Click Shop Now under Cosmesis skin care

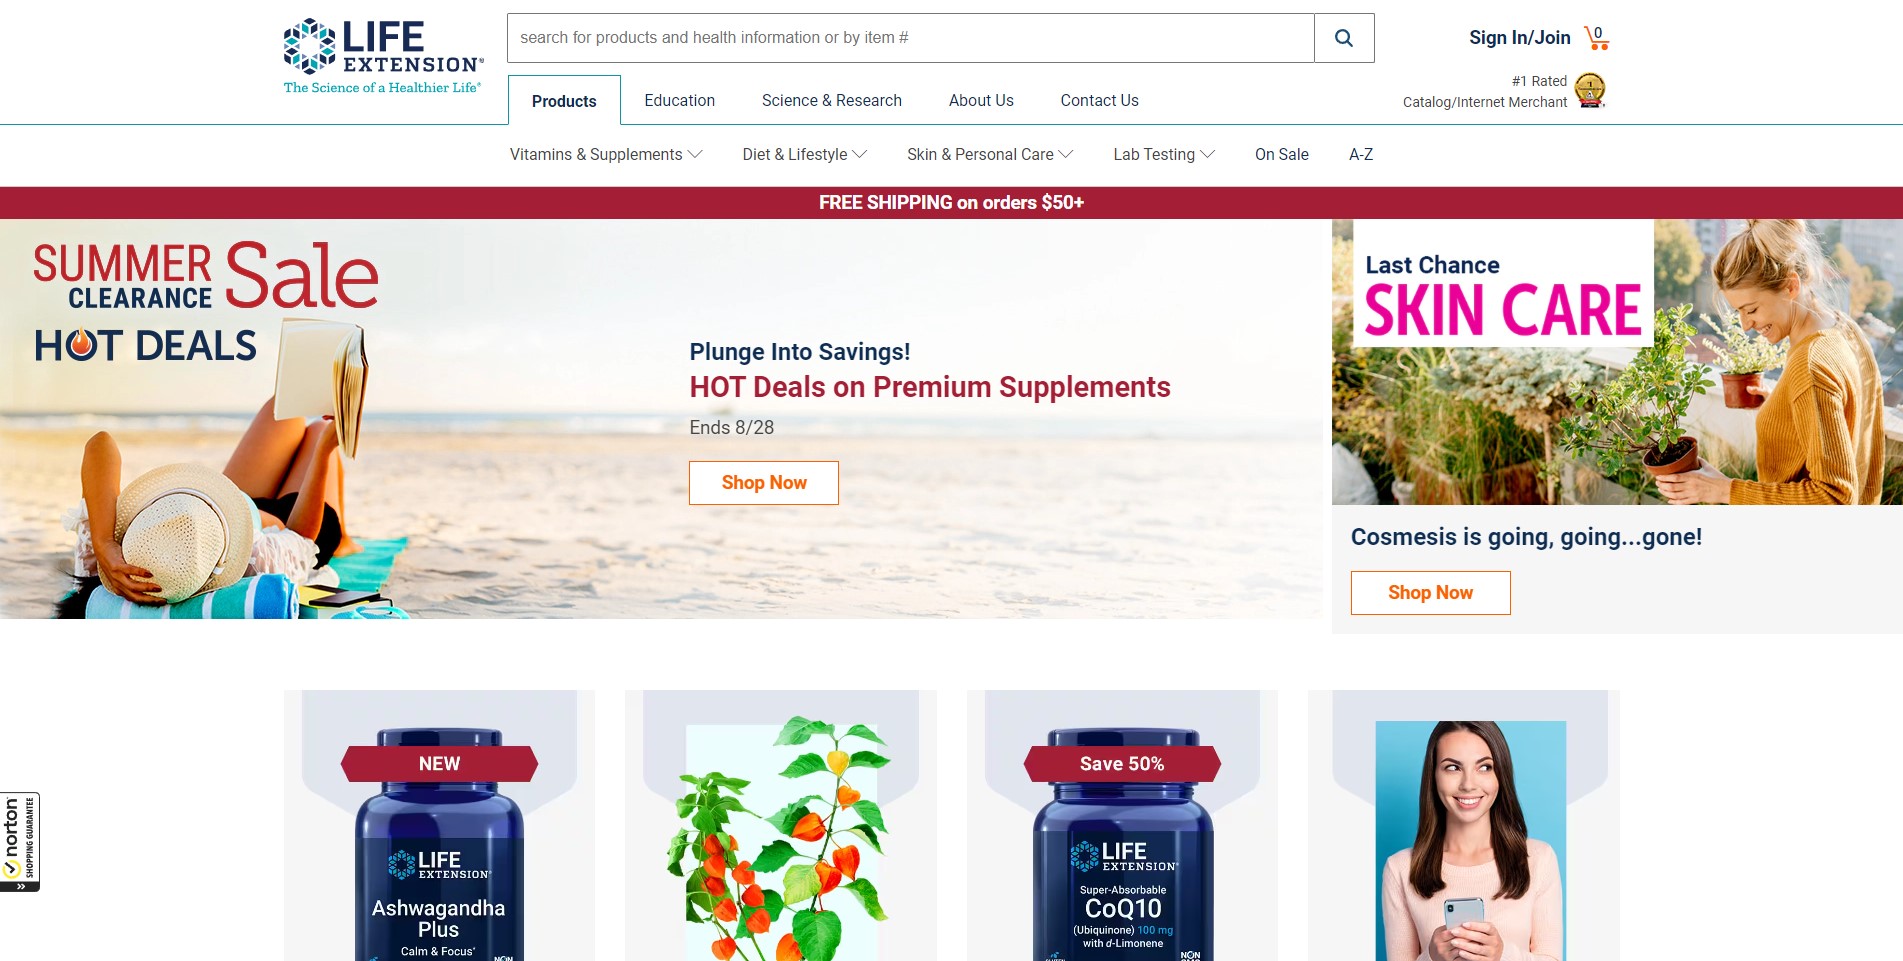tap(1430, 593)
